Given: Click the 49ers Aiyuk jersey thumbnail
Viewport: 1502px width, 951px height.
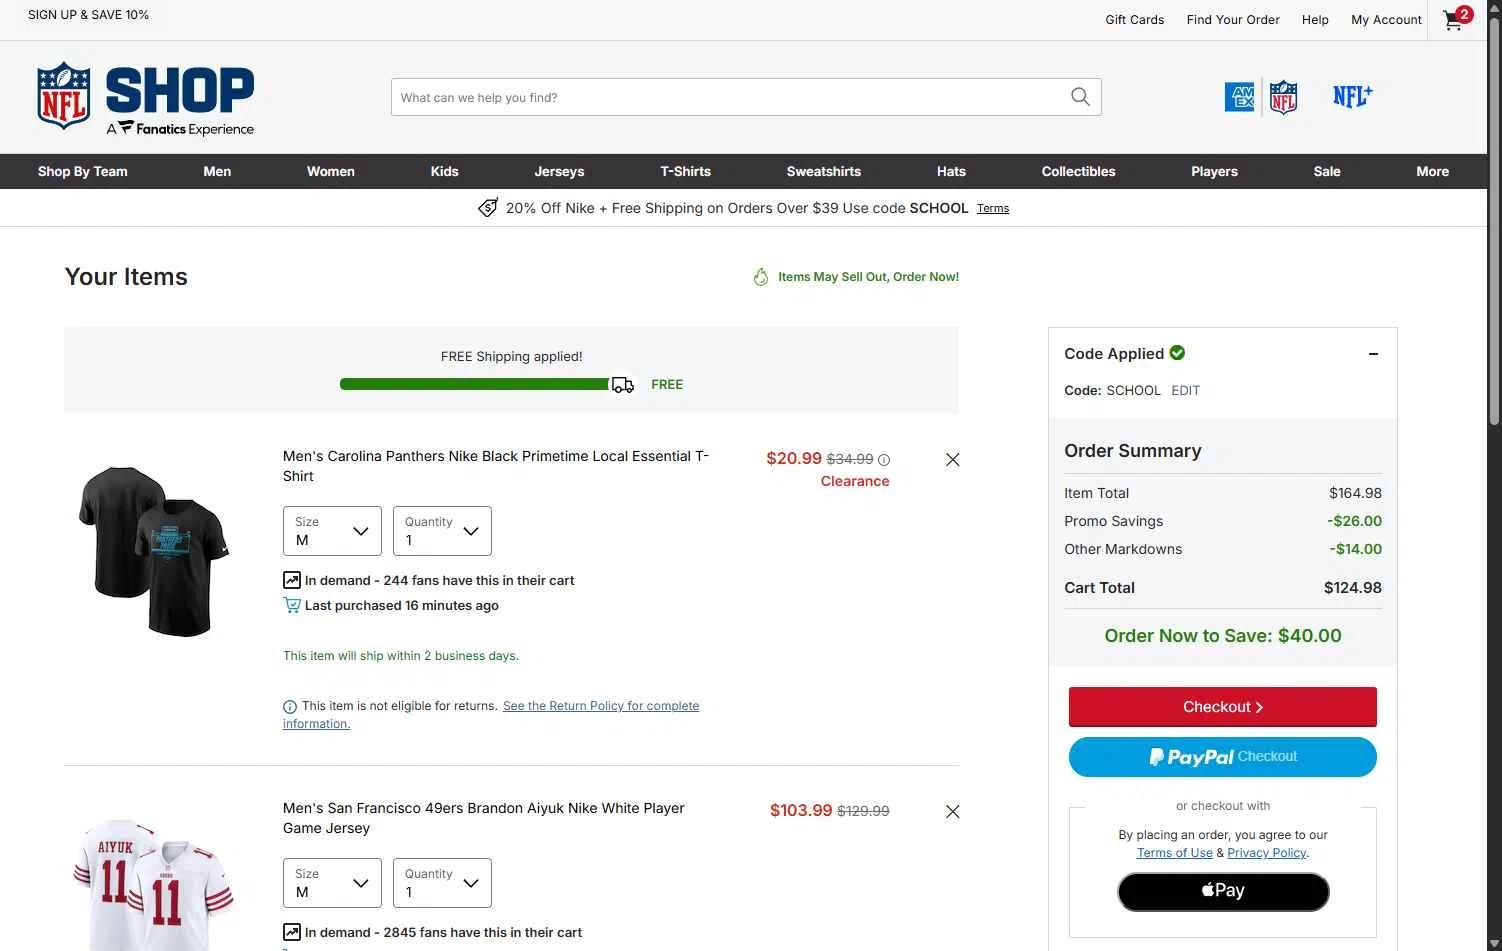Looking at the screenshot, I should [154, 885].
